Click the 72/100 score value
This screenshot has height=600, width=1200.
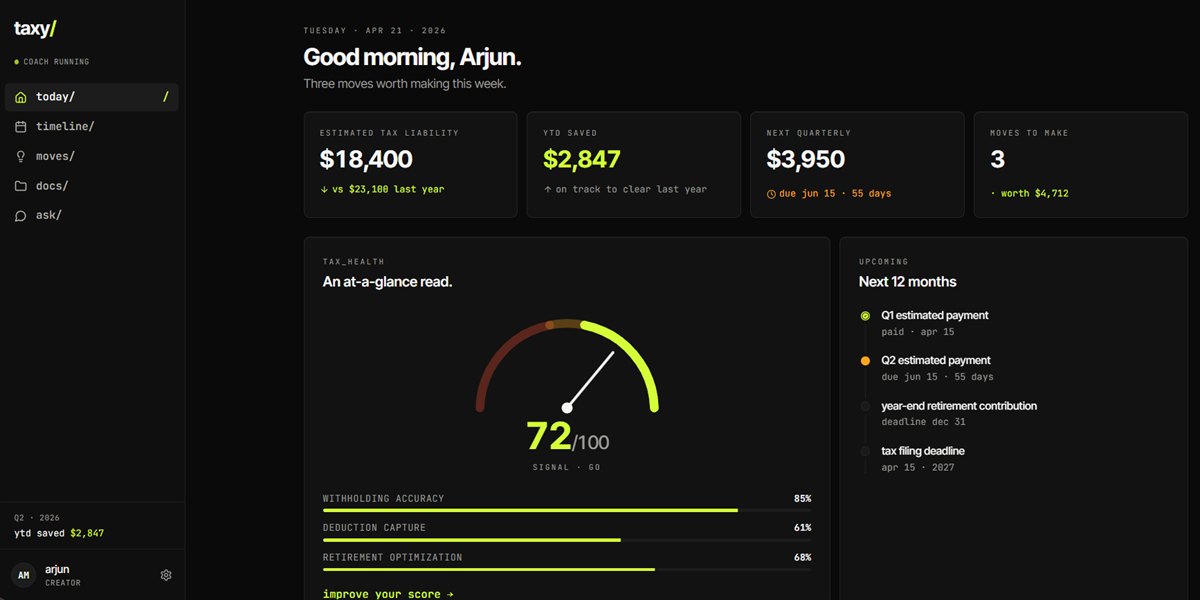point(567,437)
